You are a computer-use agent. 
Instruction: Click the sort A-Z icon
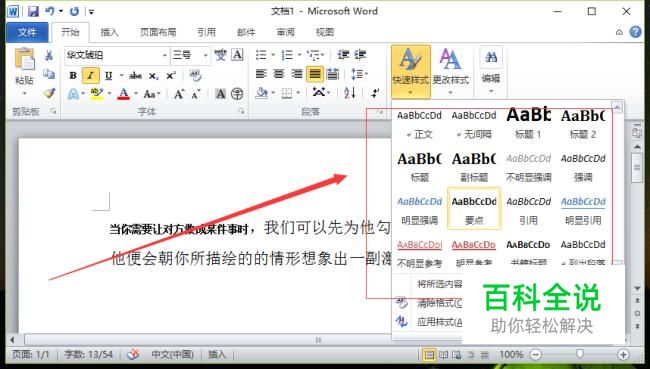[350, 93]
